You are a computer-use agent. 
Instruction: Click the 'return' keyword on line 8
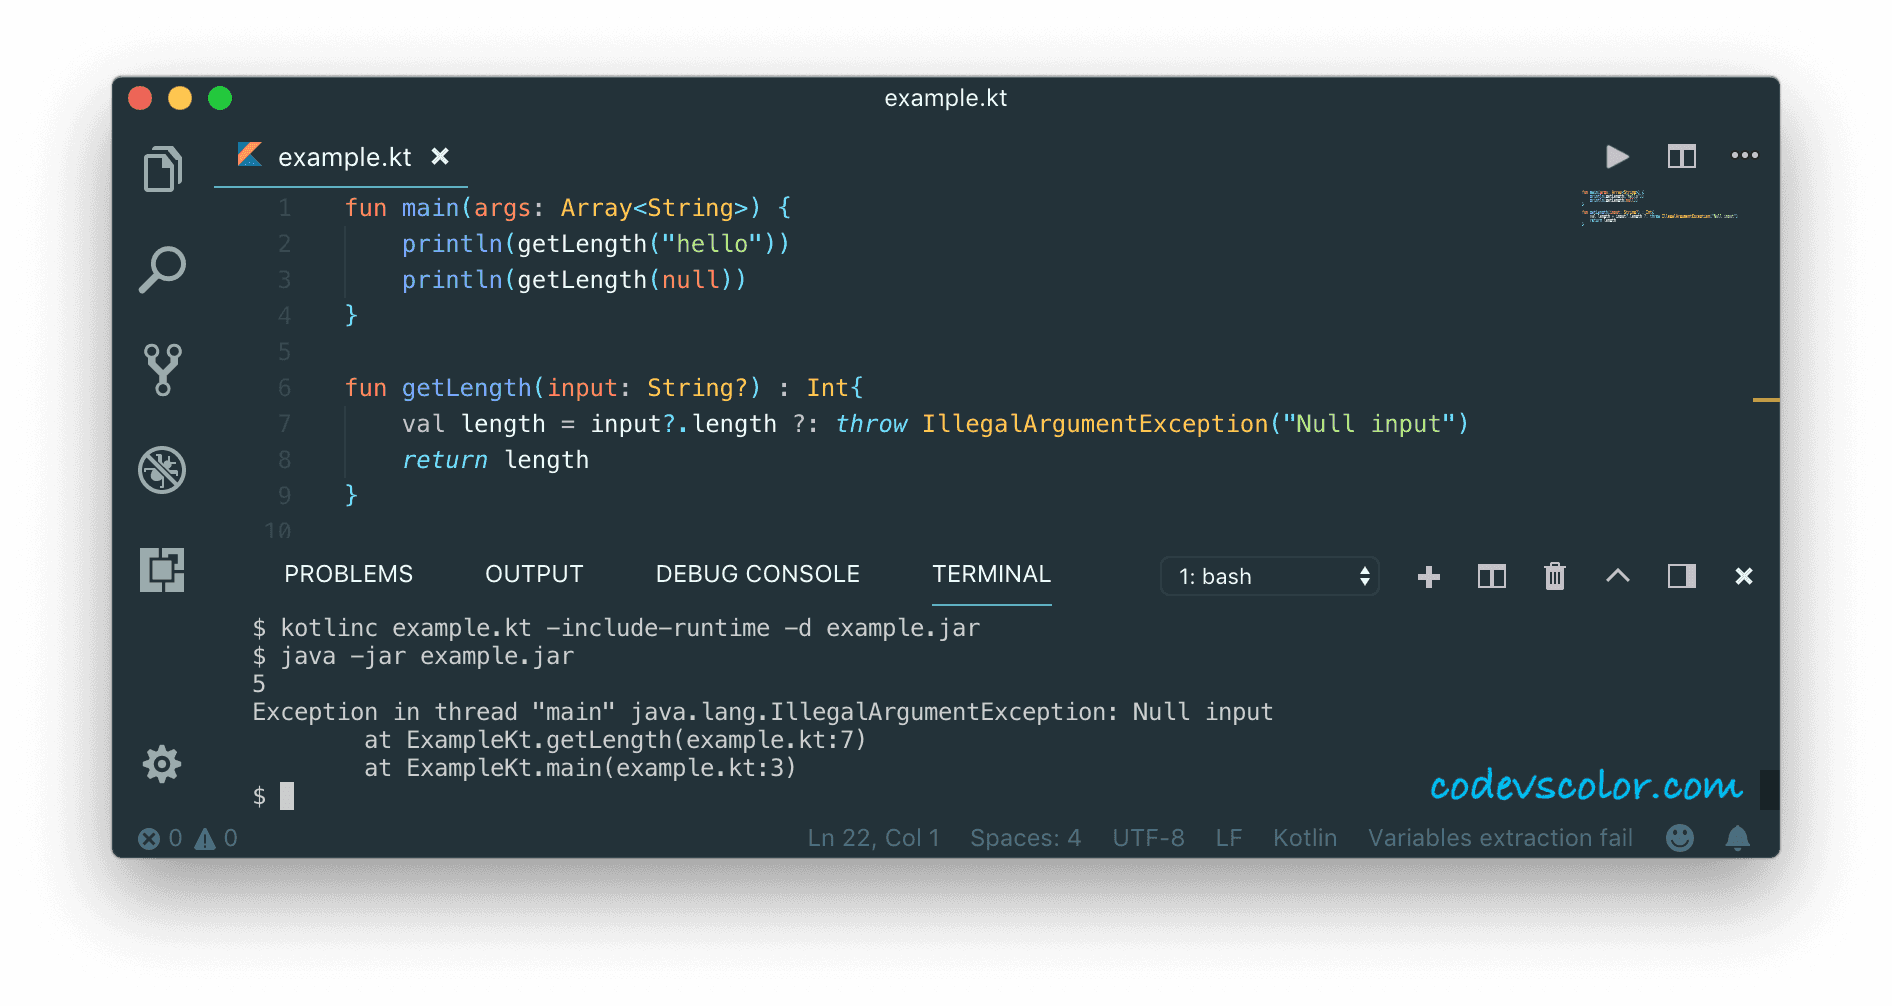pos(444,460)
